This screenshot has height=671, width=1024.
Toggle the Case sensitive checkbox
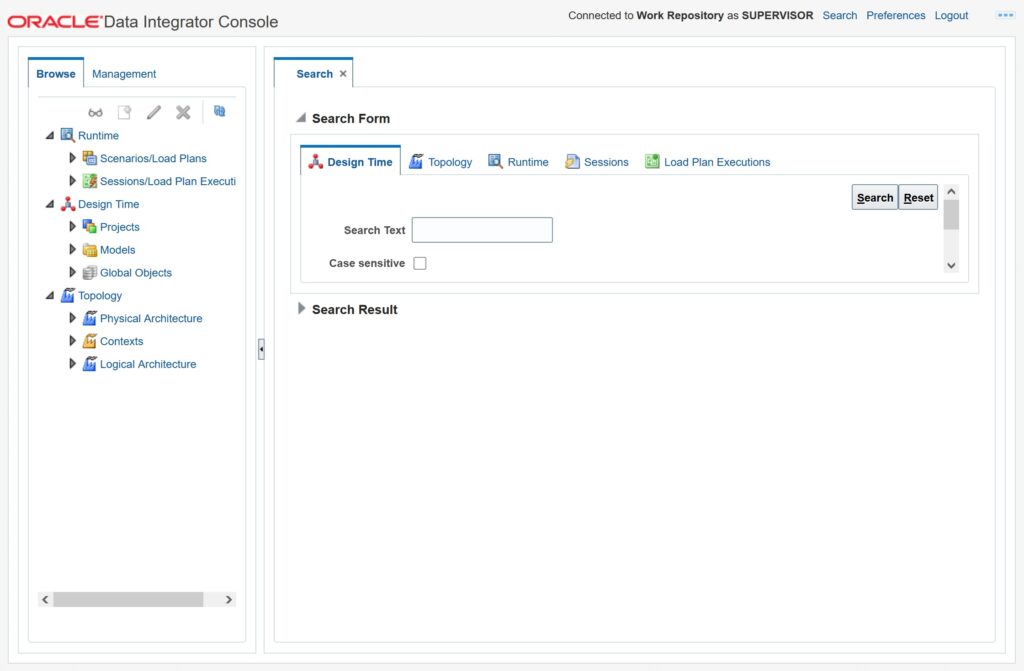coord(420,263)
